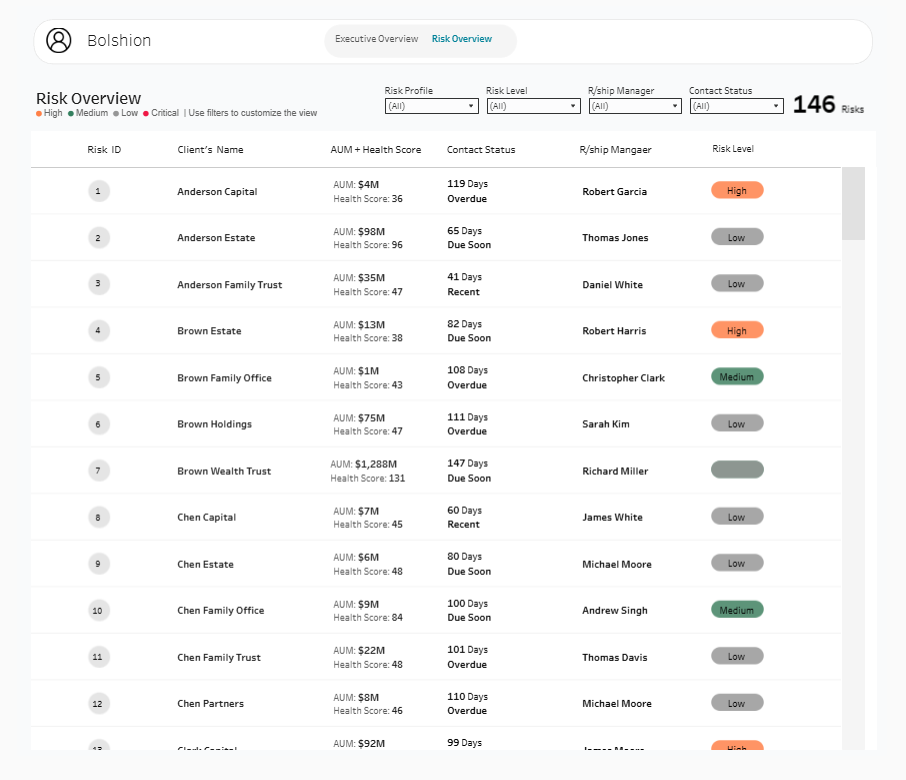Click manager name Sarah Kim
Screen dimensions: 906x780
pyautogui.click(x=606, y=424)
